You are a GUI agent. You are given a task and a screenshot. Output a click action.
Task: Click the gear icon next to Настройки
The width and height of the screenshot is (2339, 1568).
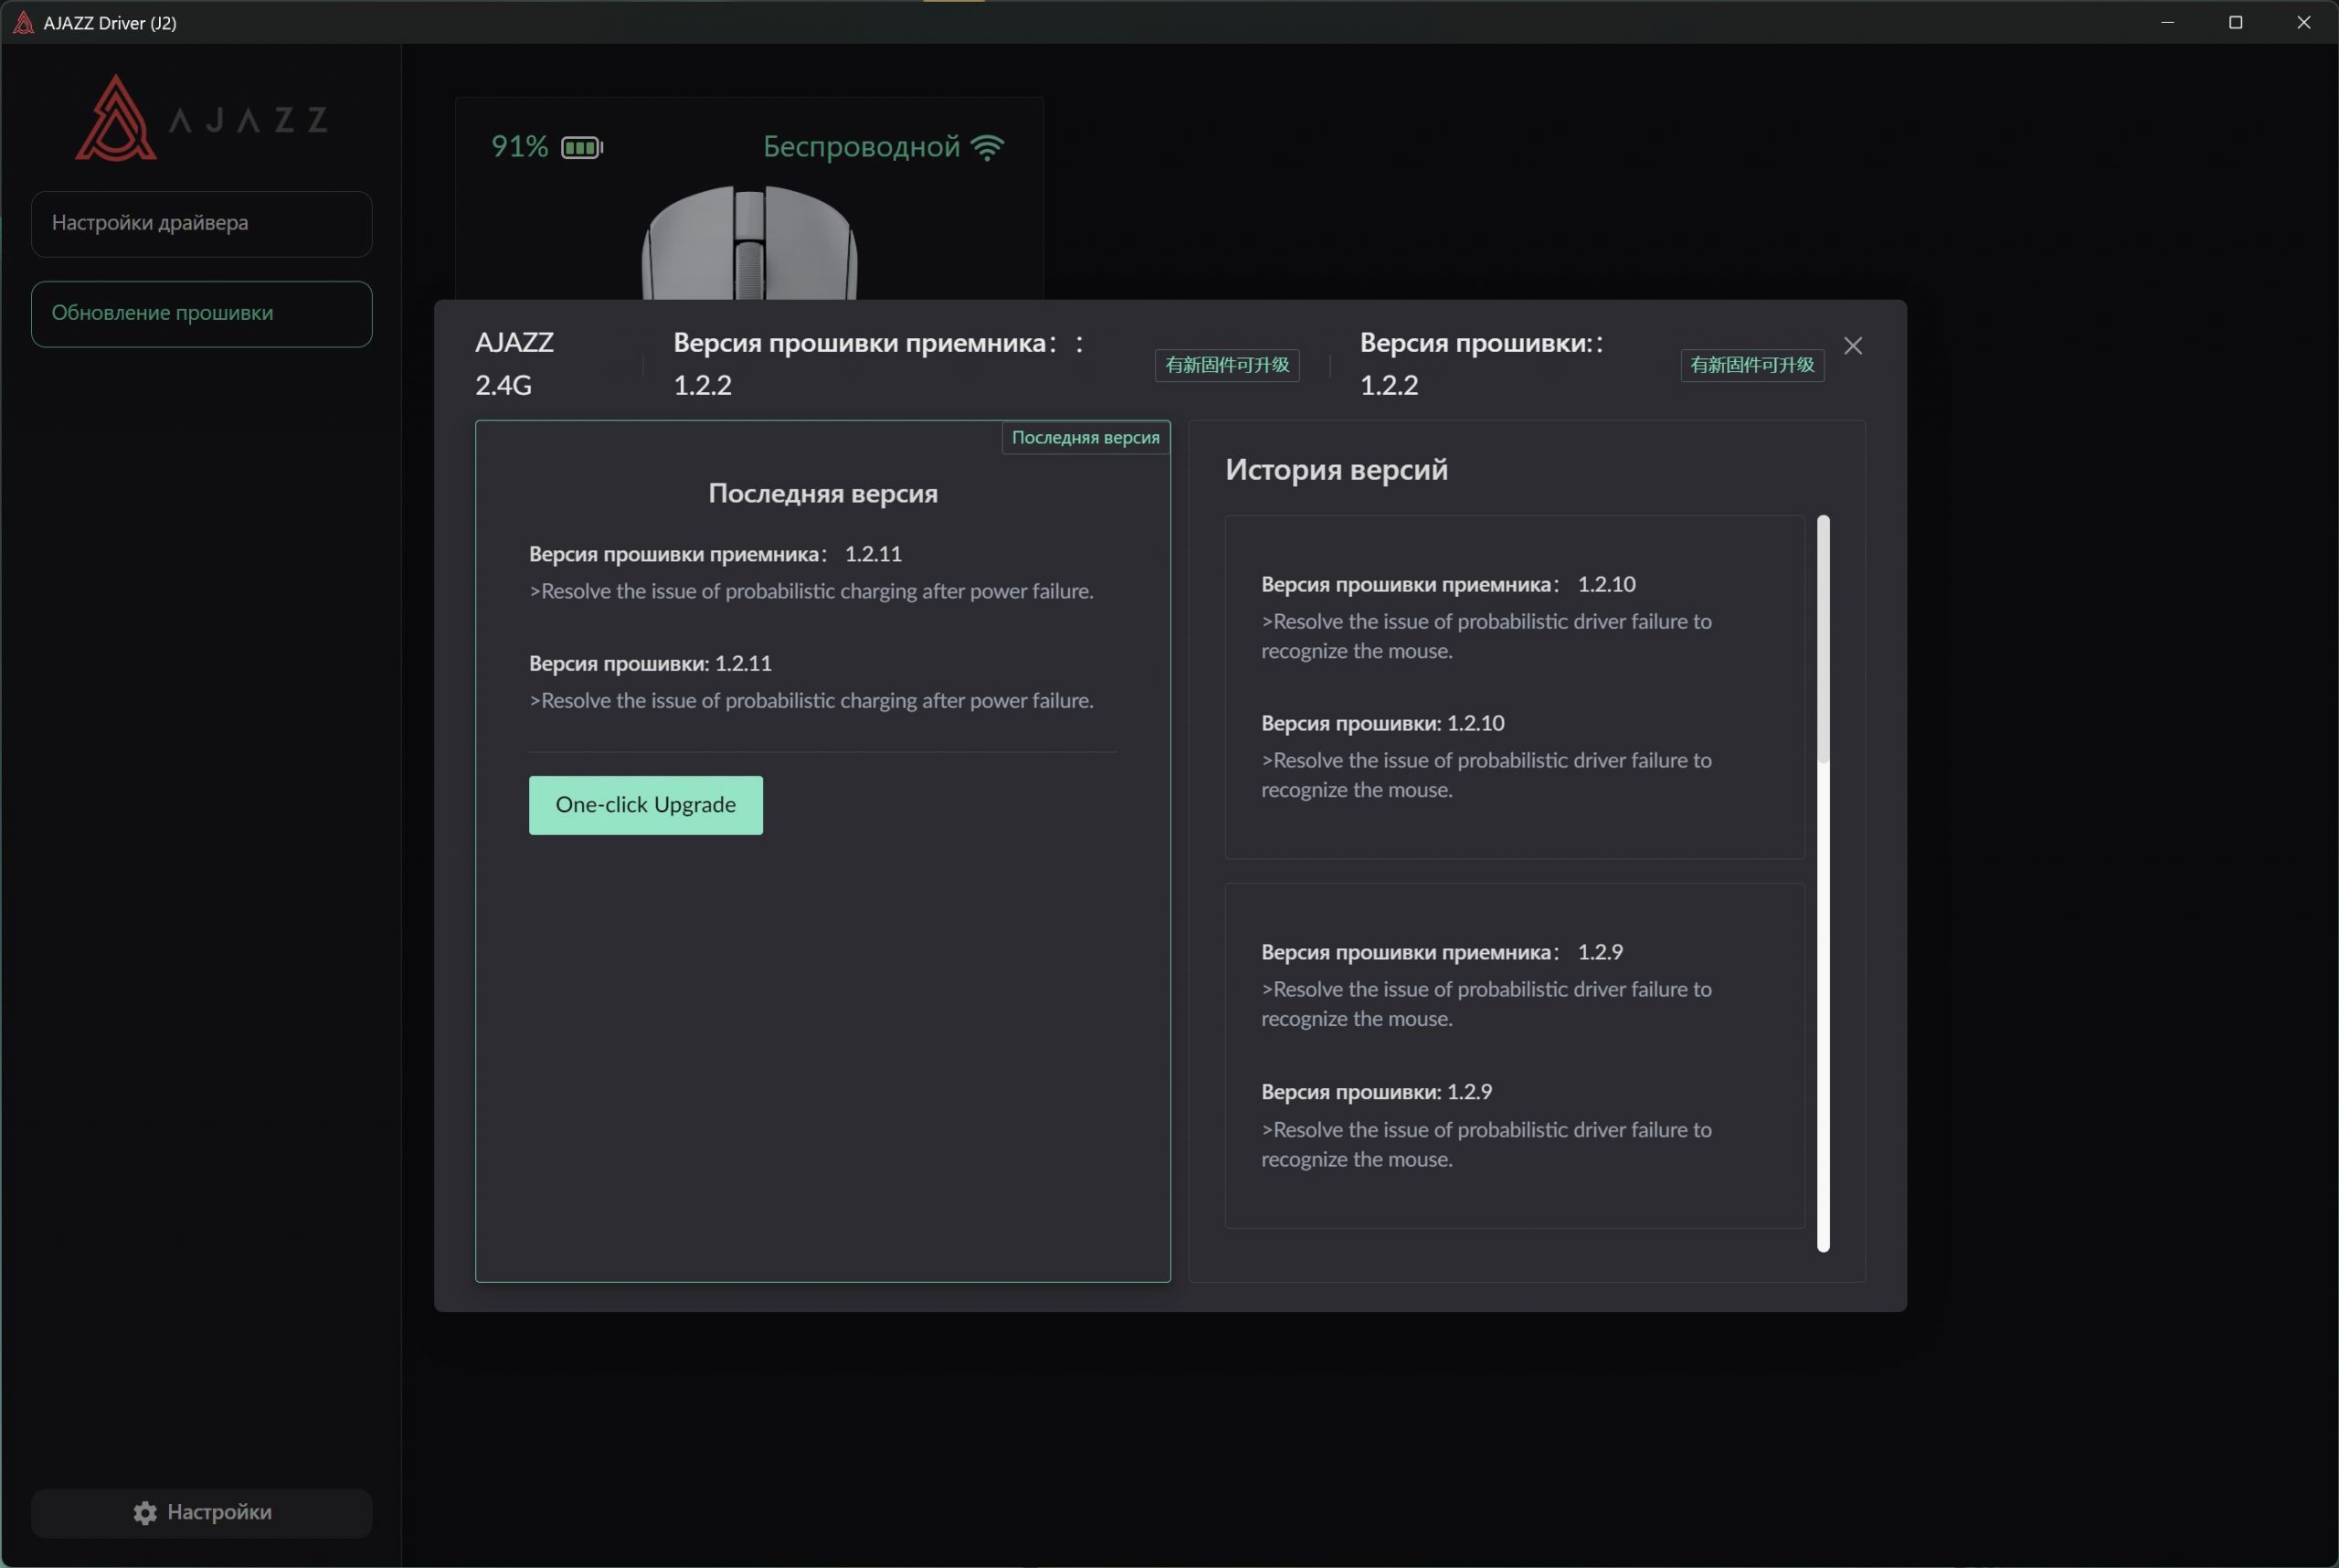[145, 1512]
